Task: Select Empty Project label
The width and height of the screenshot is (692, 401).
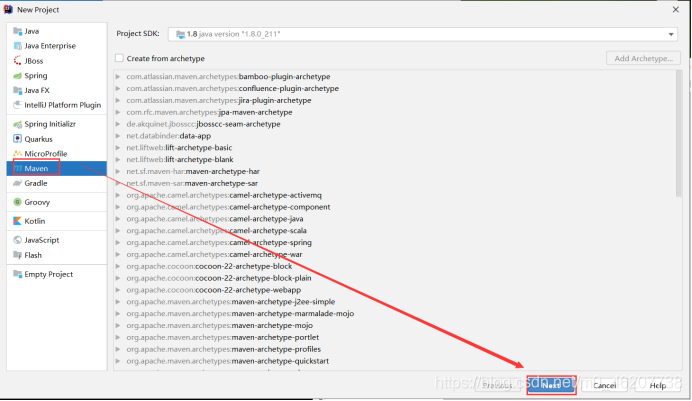Action: pyautogui.click(x=49, y=274)
